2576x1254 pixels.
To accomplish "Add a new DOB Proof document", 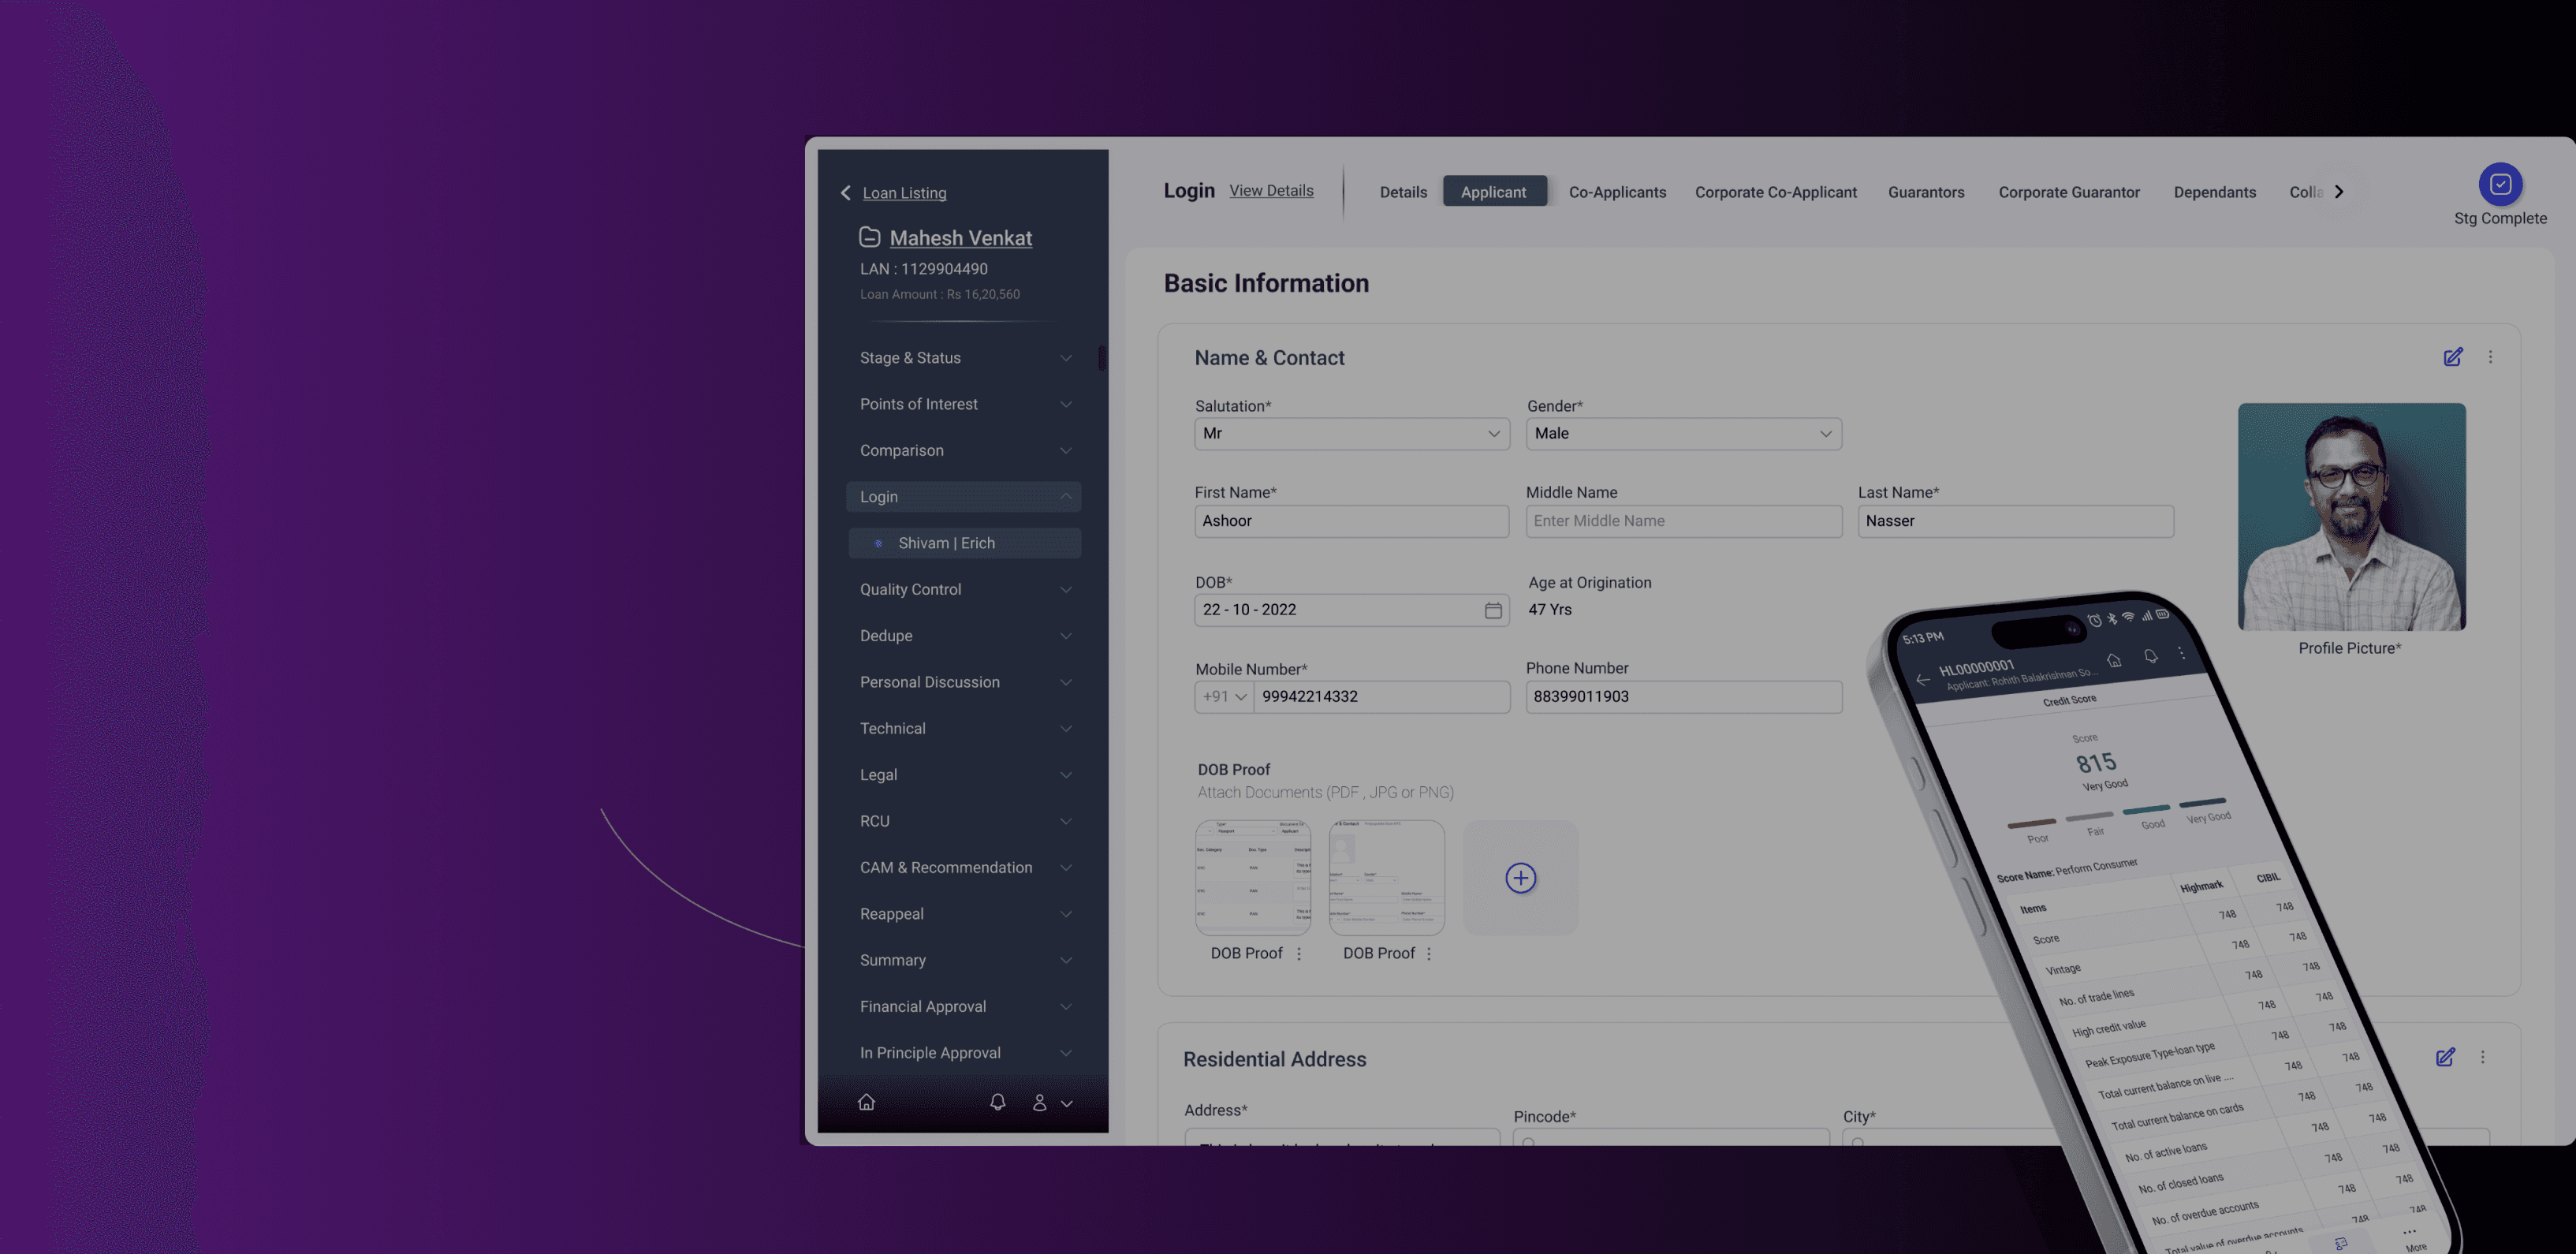I will [1520, 878].
